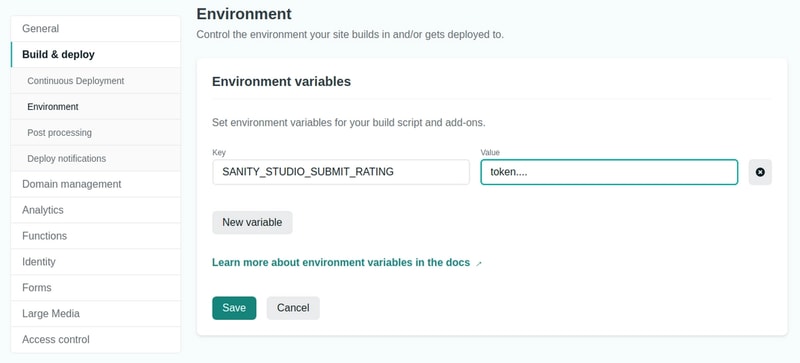
Task: Select Build & deploy in the sidebar
Action: tap(95, 55)
